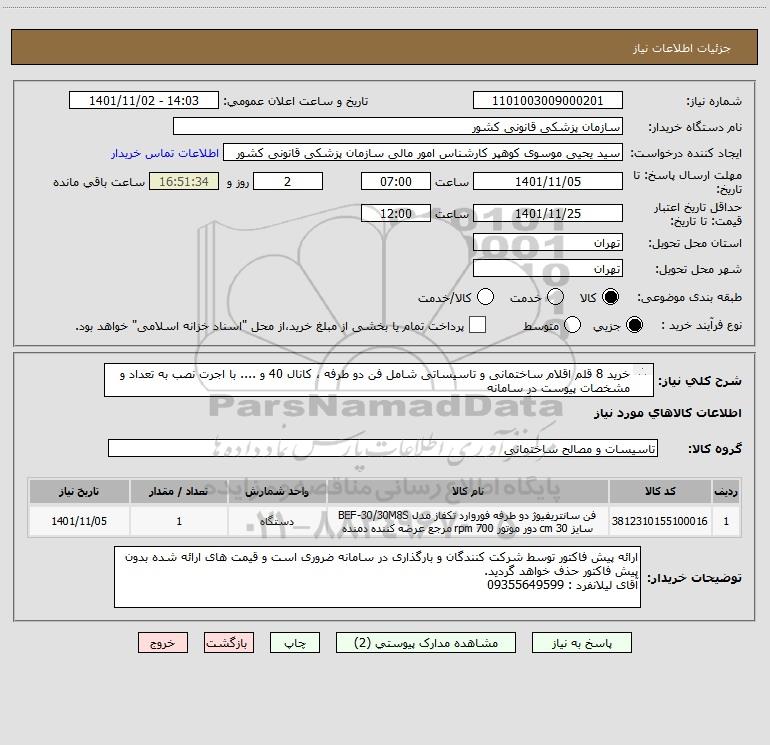770x745 pixels.
Task: Click the واحد شمارش column header
Action: pyautogui.click(x=277, y=492)
